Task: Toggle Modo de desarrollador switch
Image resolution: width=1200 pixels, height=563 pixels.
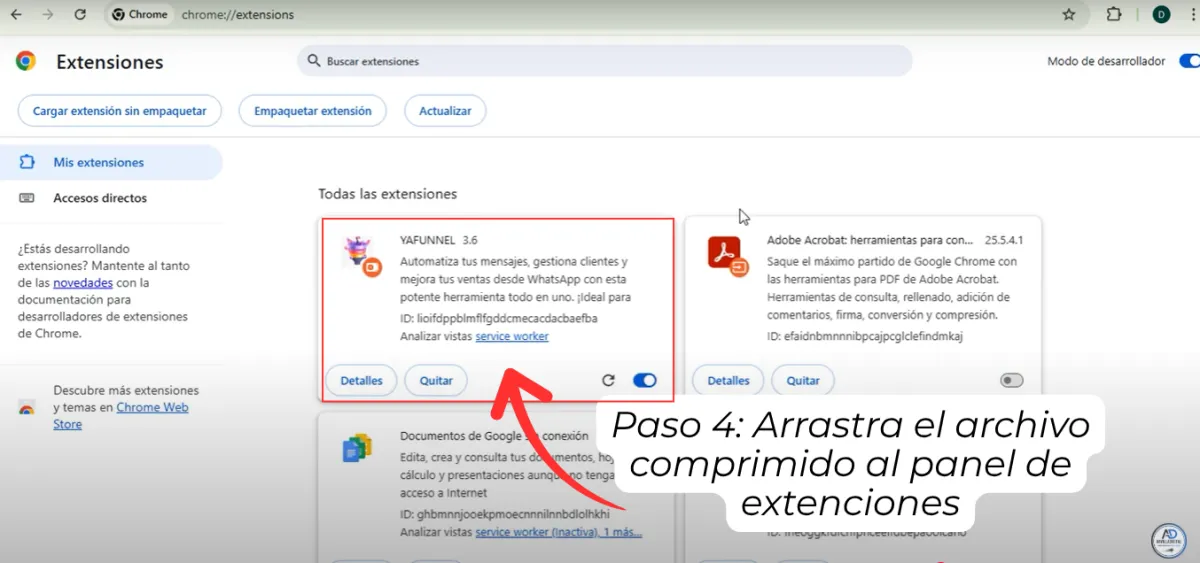Action: pos(1189,61)
